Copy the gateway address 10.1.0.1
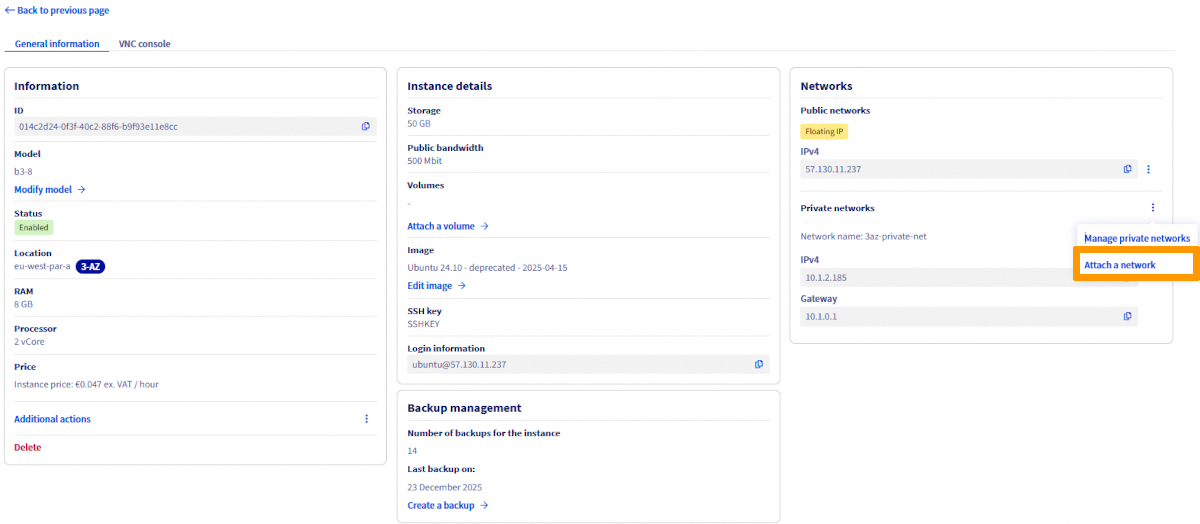This screenshot has height=524, width=1200. click(1127, 316)
